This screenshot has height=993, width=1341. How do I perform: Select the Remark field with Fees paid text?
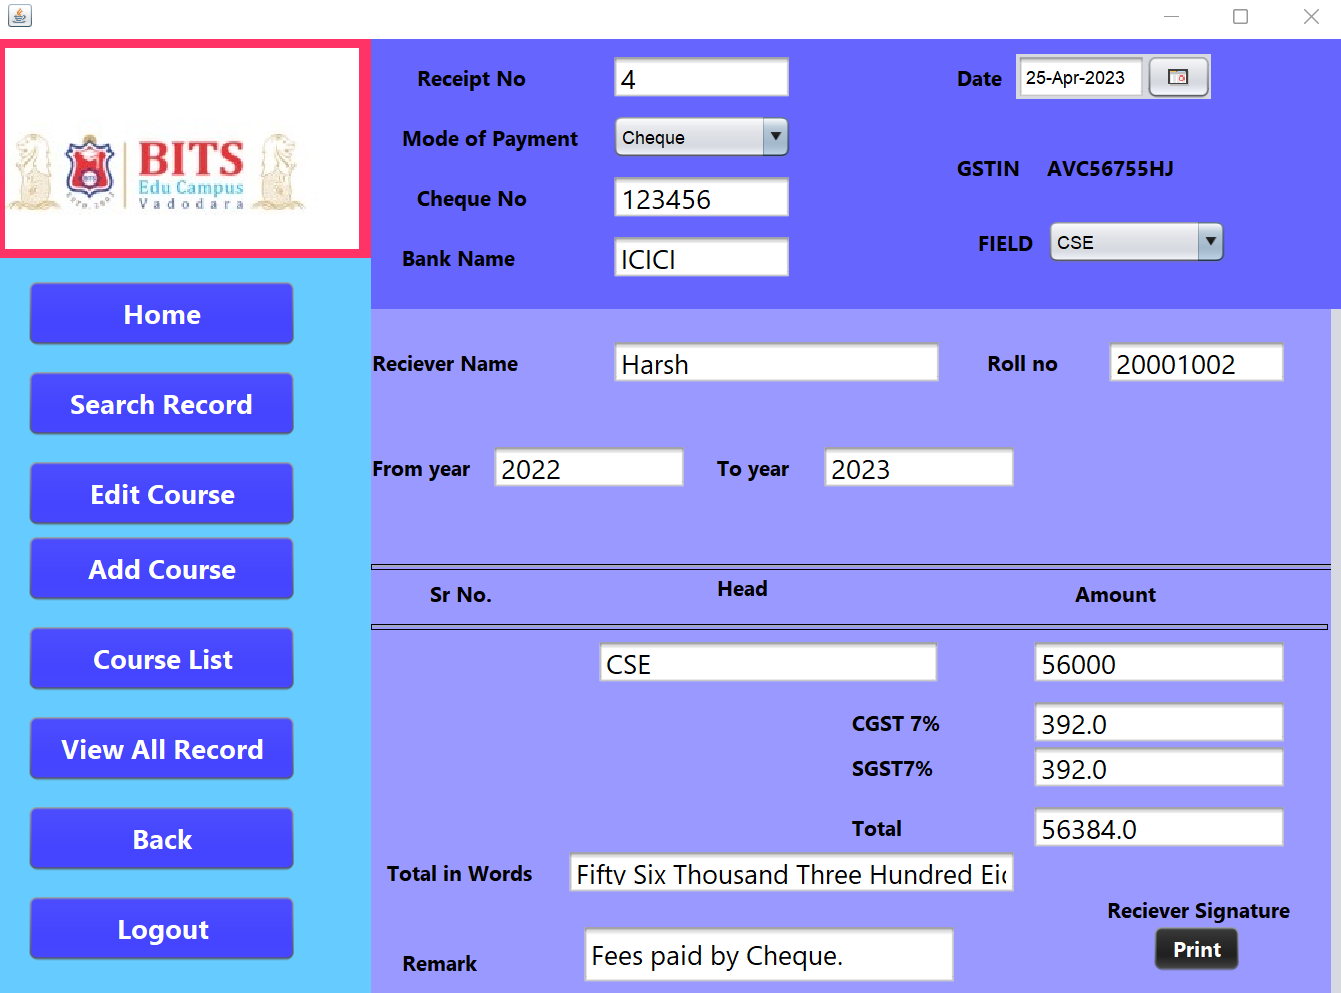768,955
